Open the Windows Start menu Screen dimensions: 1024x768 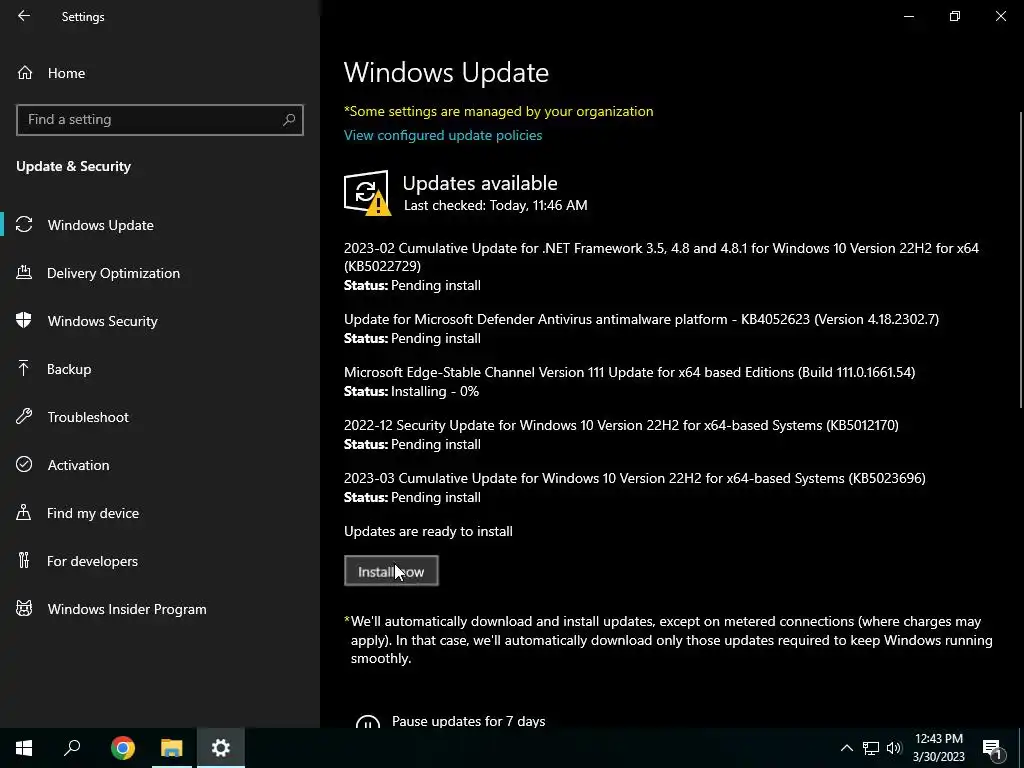click(x=24, y=748)
